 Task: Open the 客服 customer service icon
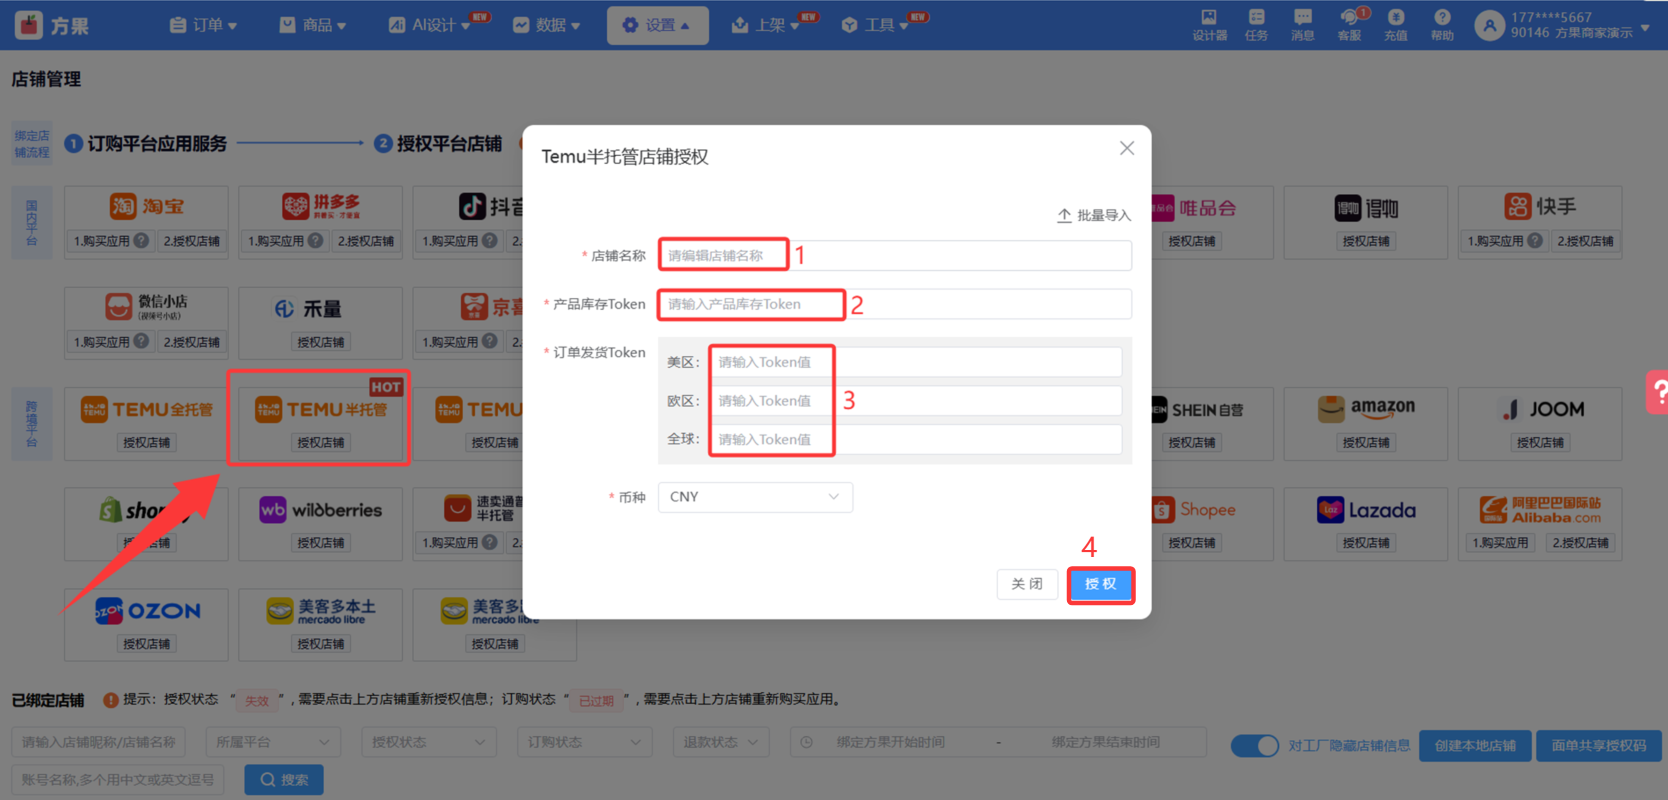pos(1349,17)
